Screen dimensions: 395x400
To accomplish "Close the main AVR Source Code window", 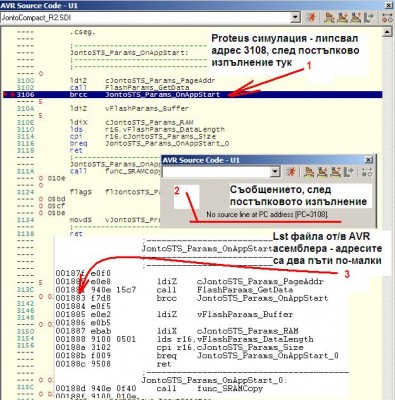I will click(388, 5).
